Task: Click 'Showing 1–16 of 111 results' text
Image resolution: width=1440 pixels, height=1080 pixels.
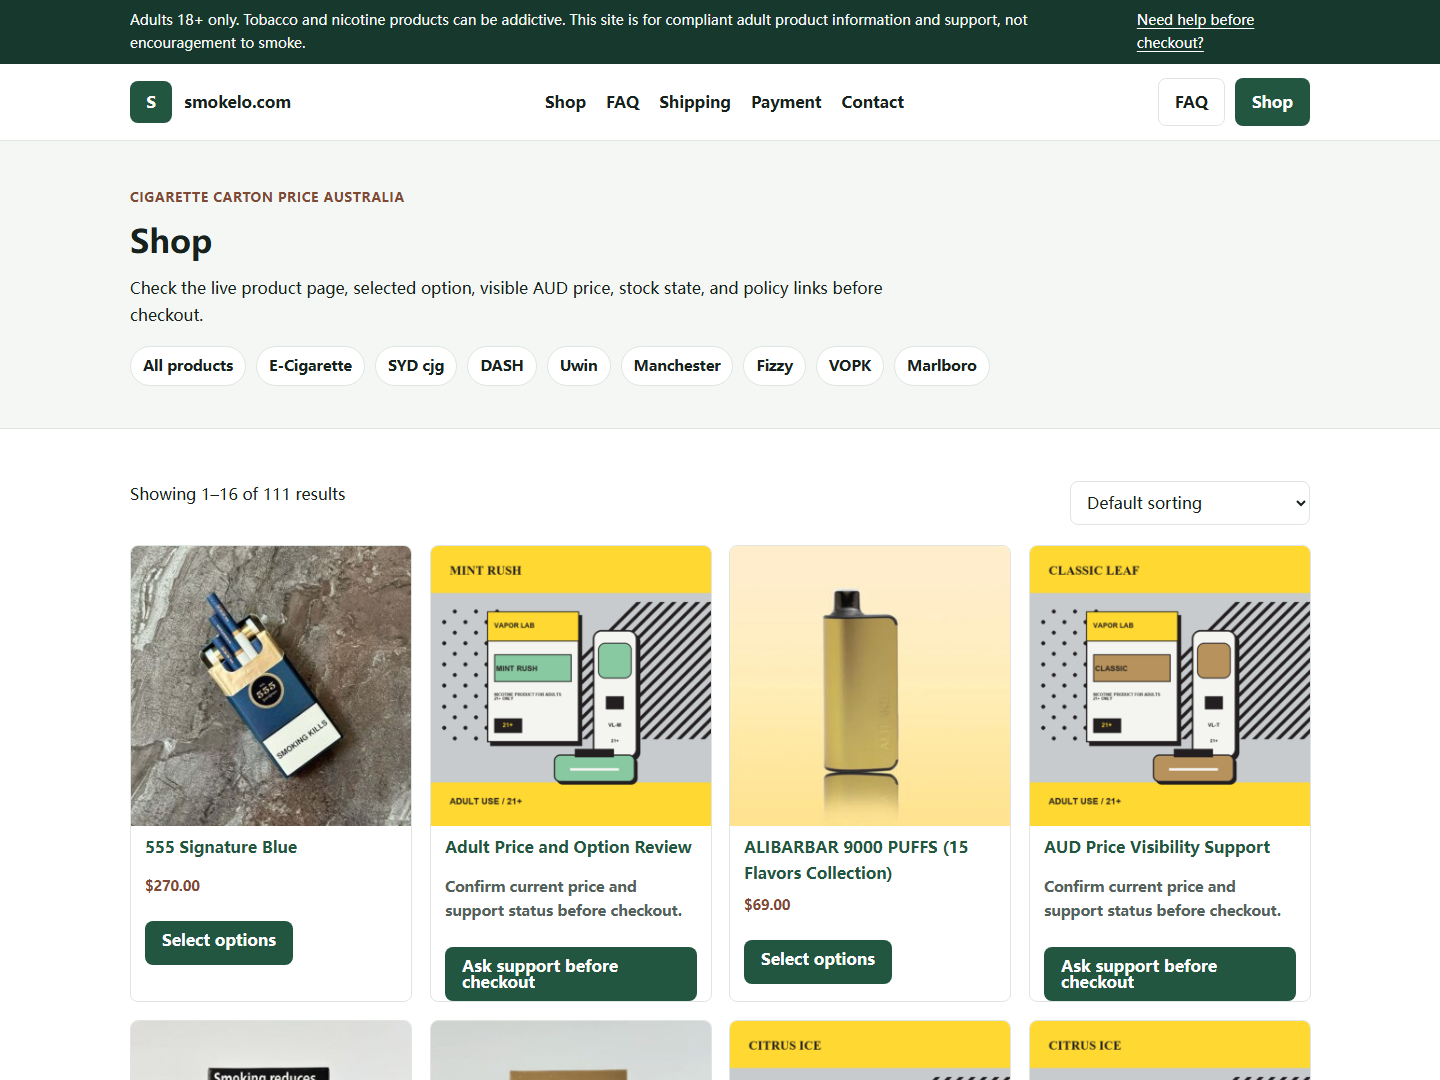Action: click(237, 494)
